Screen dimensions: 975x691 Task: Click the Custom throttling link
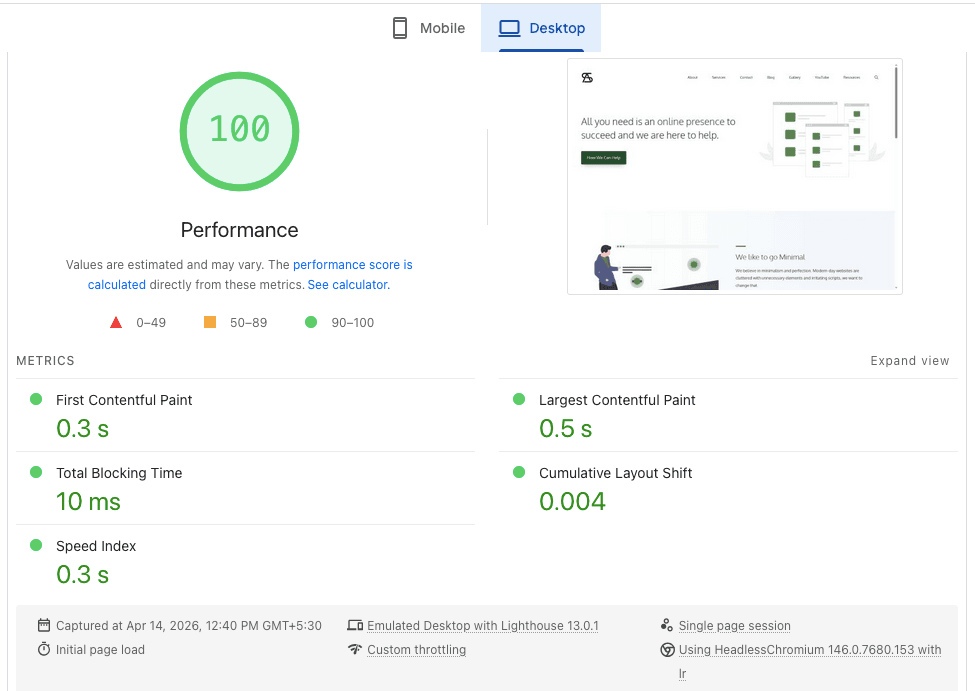tap(417, 649)
